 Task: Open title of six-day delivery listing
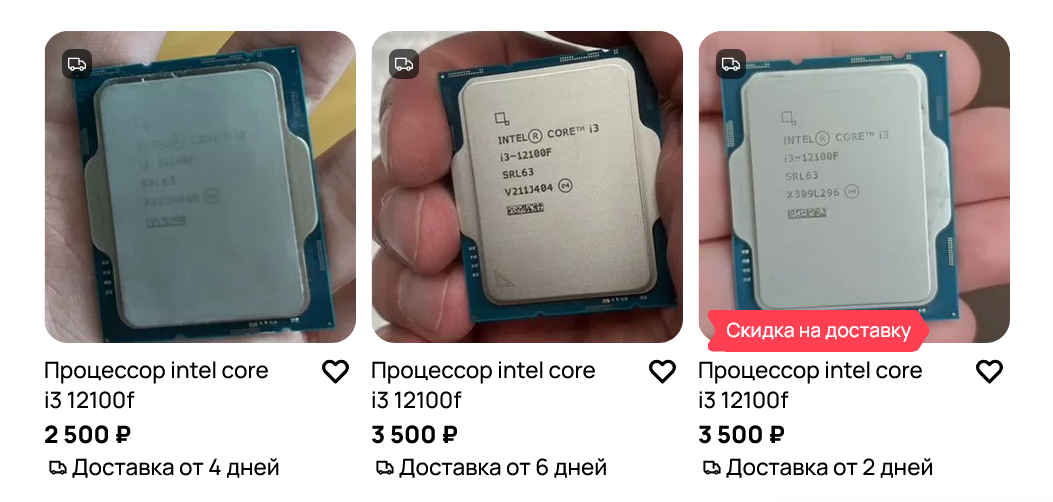[484, 385]
